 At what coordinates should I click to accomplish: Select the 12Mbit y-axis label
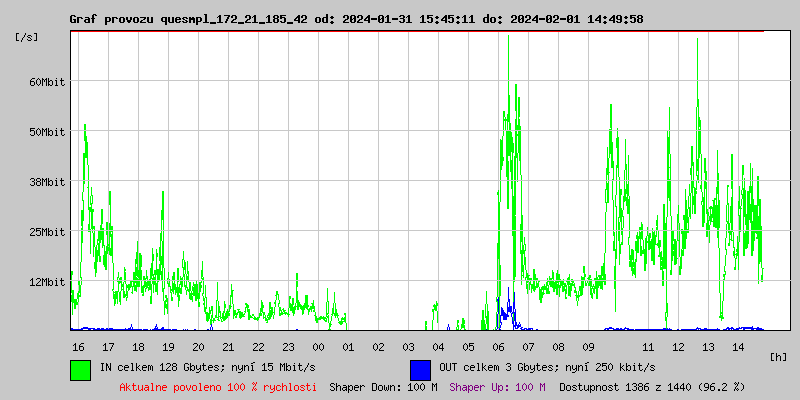[x=47, y=282]
